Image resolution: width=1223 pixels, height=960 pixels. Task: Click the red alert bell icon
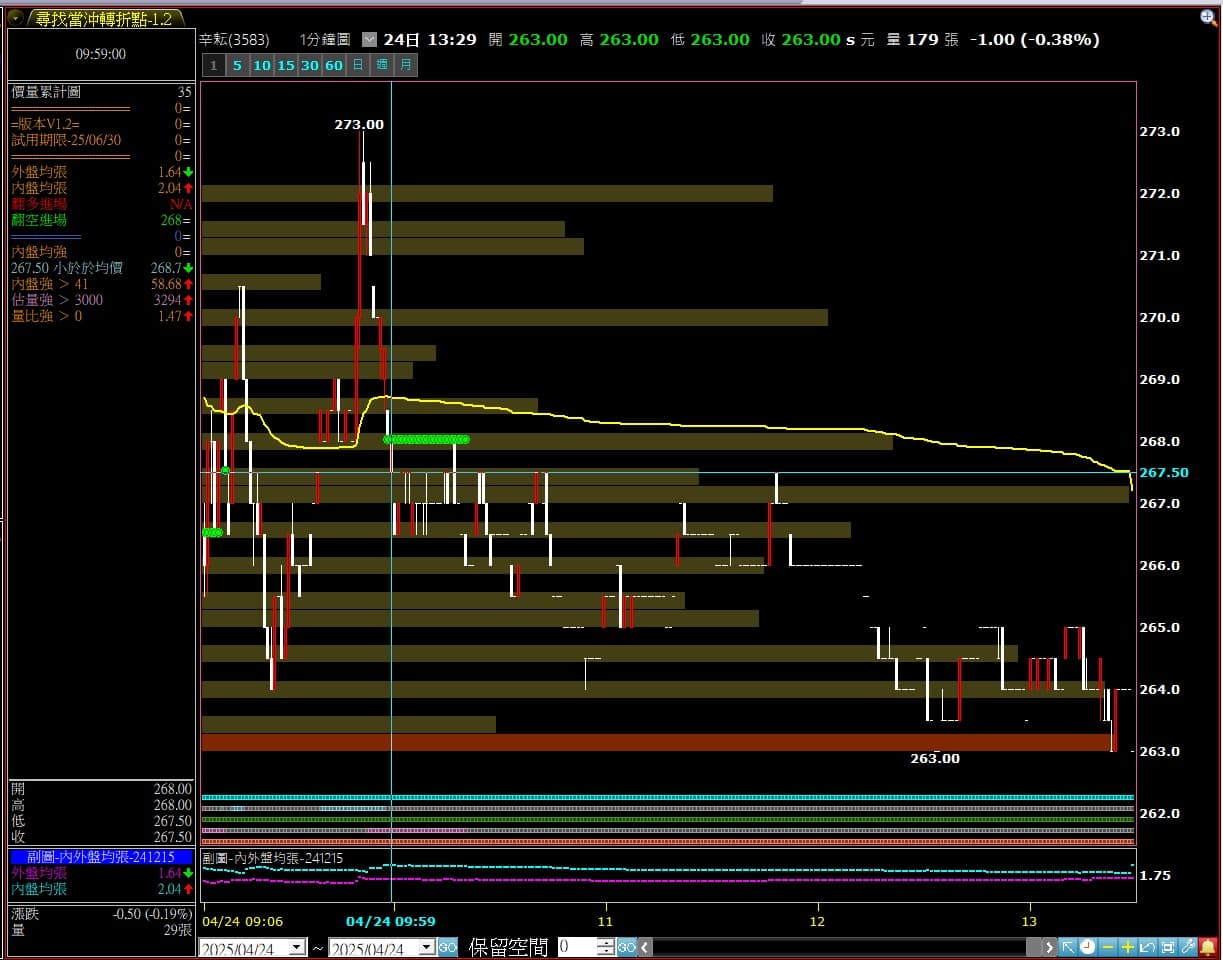[x=1208, y=947]
